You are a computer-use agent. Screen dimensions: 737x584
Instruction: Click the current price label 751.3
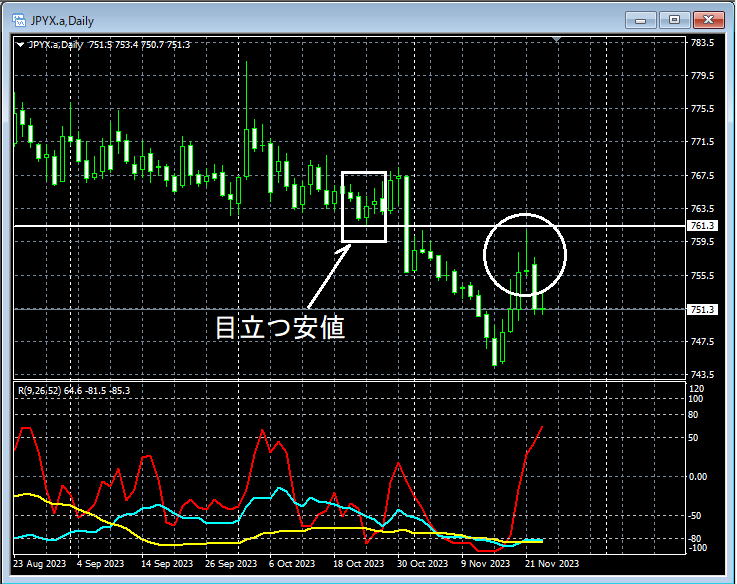[x=702, y=309]
